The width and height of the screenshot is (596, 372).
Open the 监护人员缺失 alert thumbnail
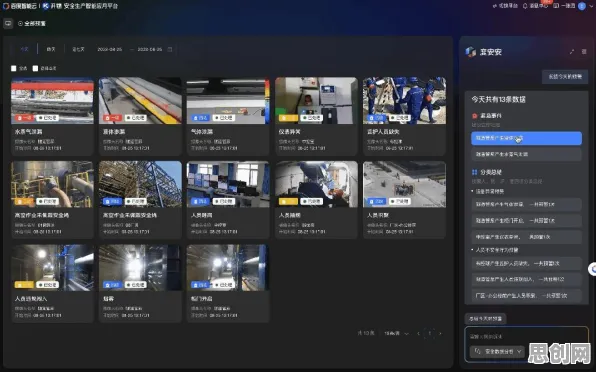coord(404,101)
